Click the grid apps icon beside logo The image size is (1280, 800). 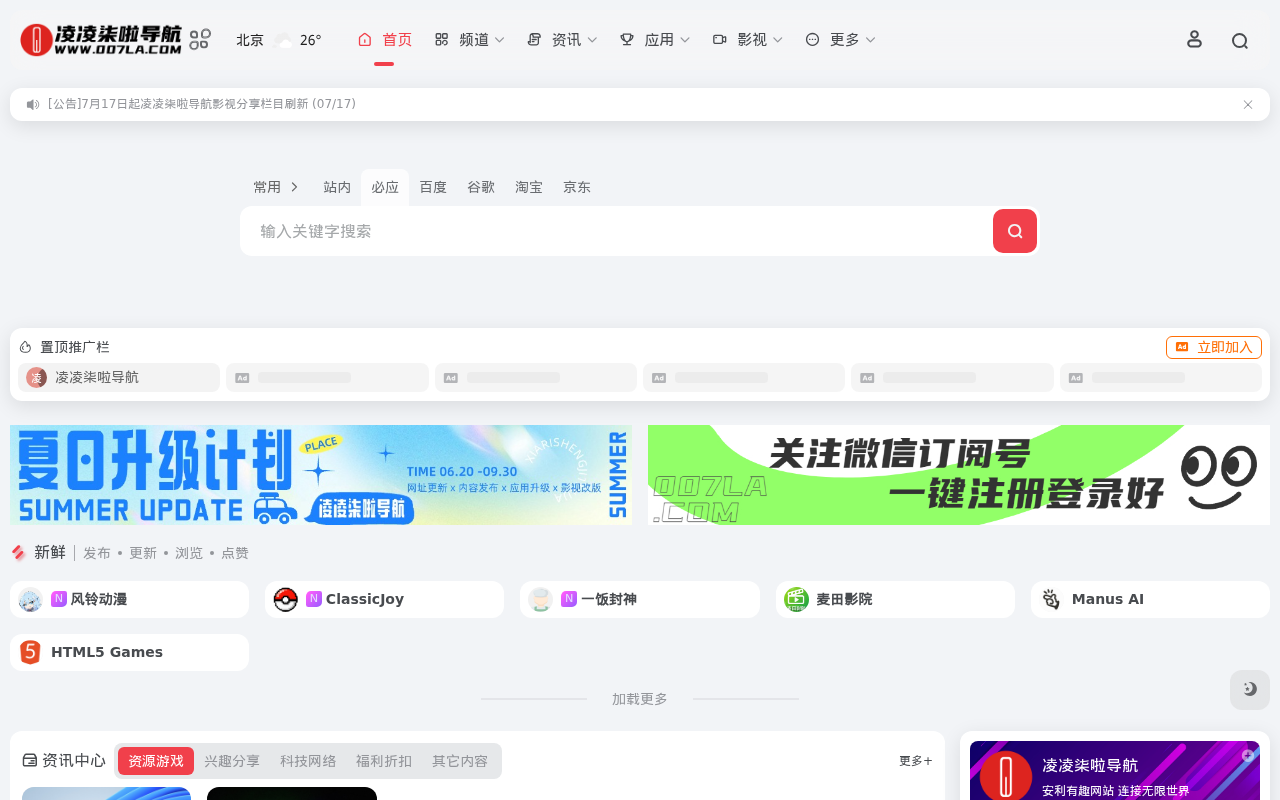pos(200,39)
